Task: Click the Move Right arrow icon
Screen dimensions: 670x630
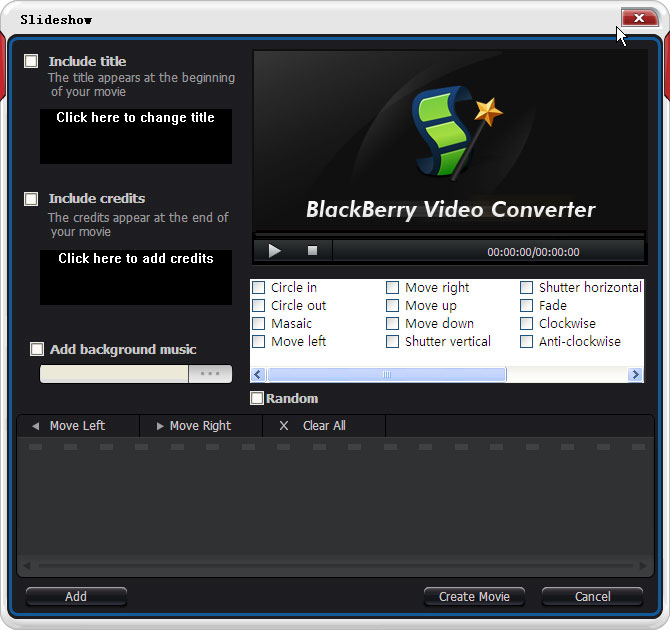Action: (x=160, y=426)
